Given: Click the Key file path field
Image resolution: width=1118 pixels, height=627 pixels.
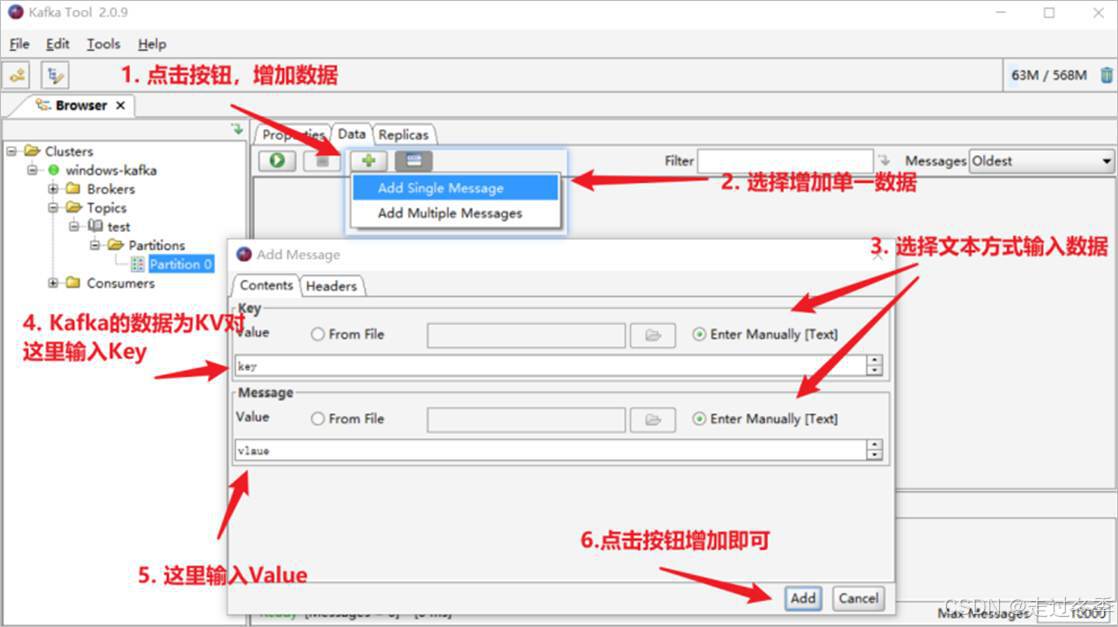Looking at the screenshot, I should [x=526, y=335].
